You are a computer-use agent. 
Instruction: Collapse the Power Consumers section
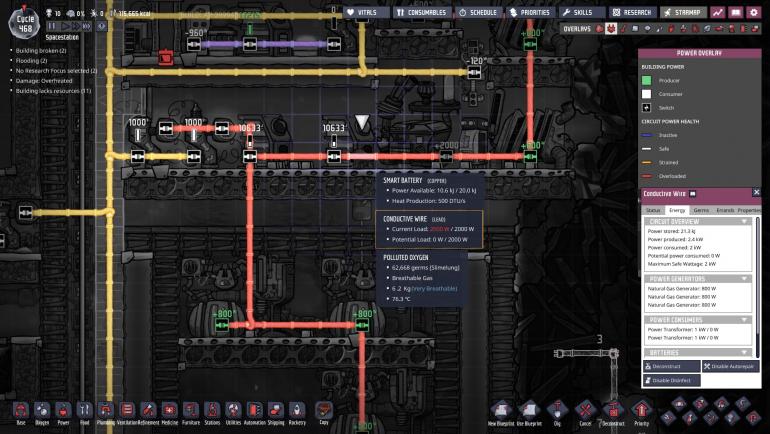[698, 320]
